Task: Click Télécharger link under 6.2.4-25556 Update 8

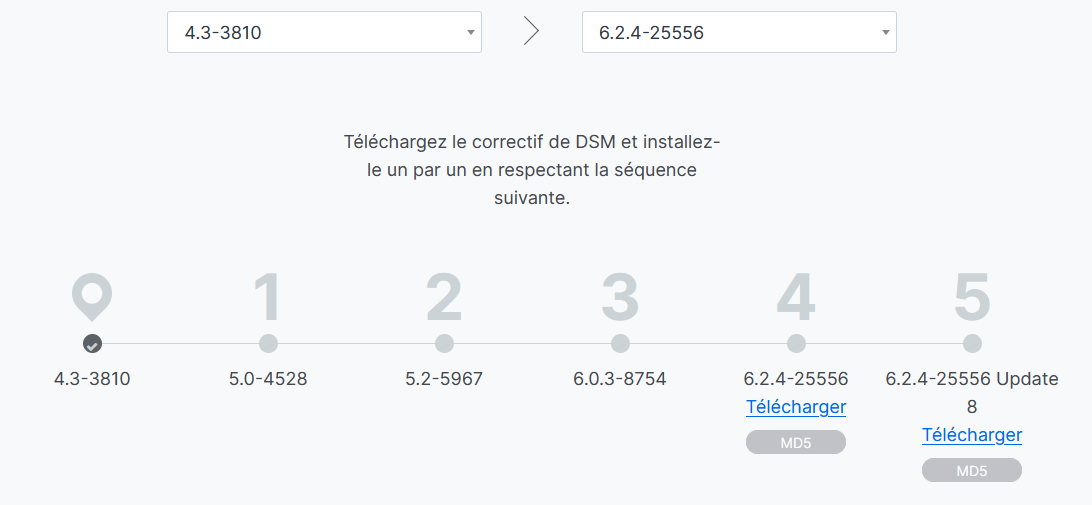Action: 972,435
